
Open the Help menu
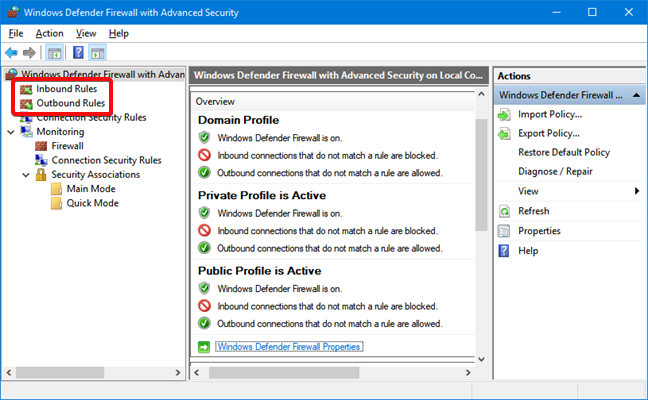[x=119, y=33]
